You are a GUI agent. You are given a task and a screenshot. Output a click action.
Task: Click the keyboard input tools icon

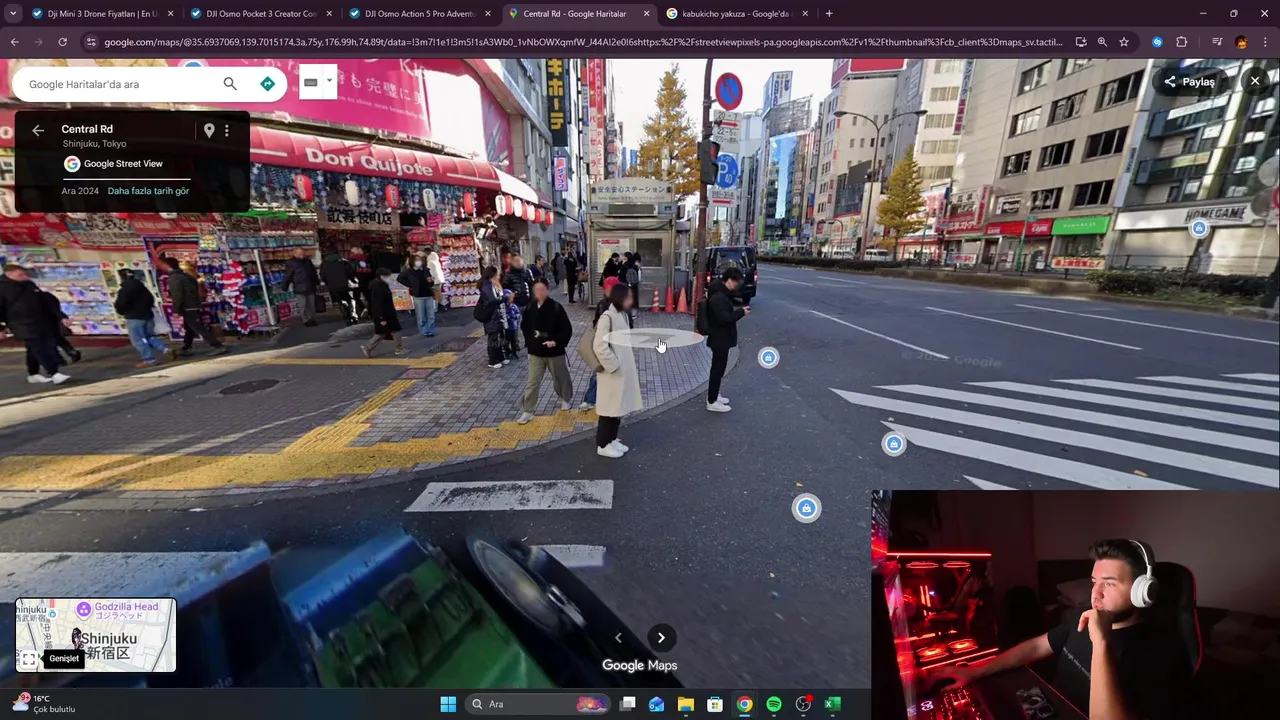point(311,82)
